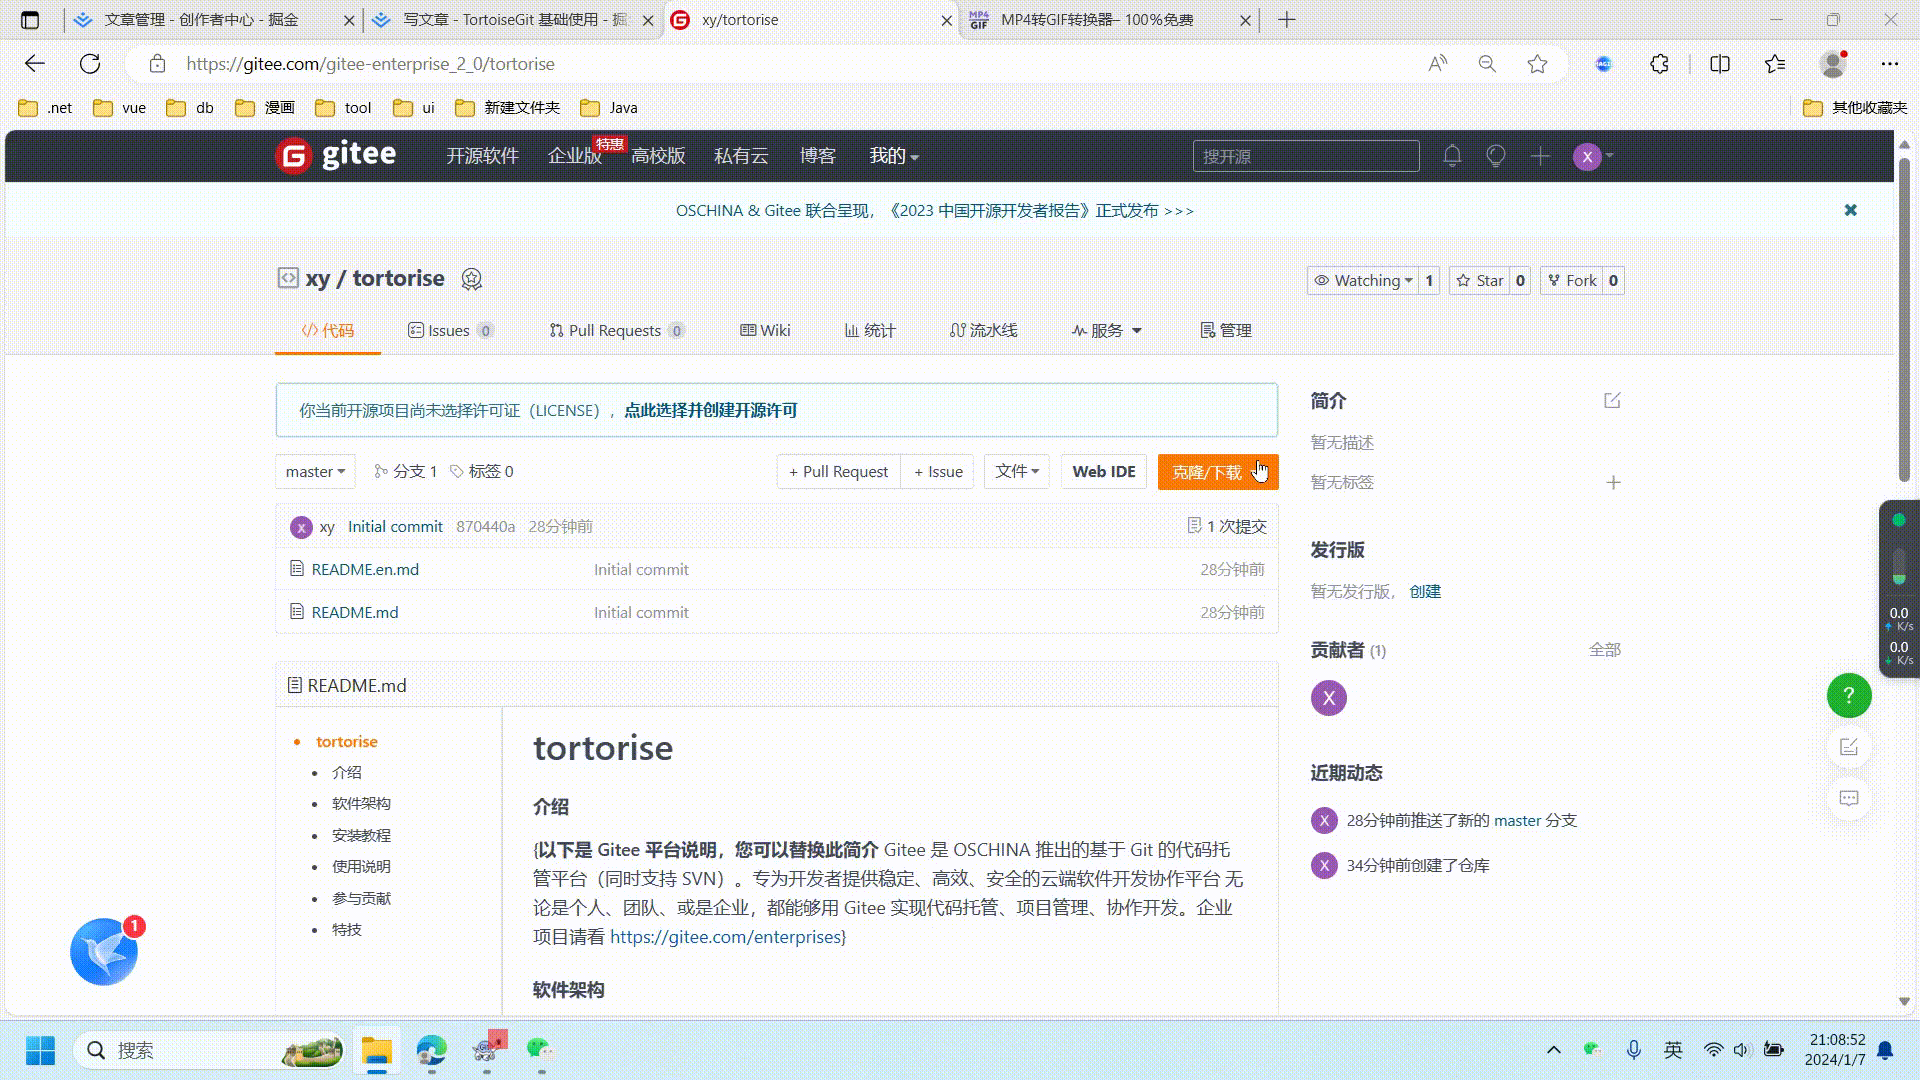Open File Explorer from the taskbar
This screenshot has height=1080, width=1920.
[x=377, y=1050]
